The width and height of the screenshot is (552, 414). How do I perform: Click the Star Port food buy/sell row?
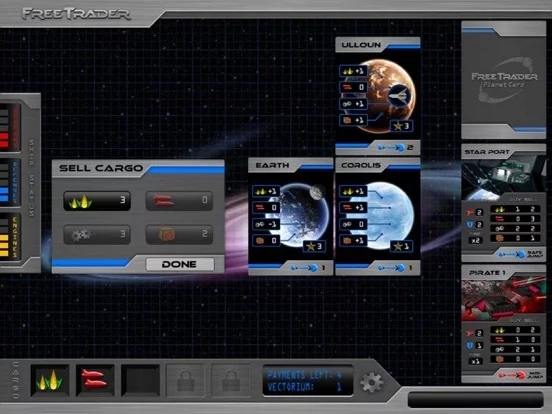pyautogui.click(x=515, y=209)
